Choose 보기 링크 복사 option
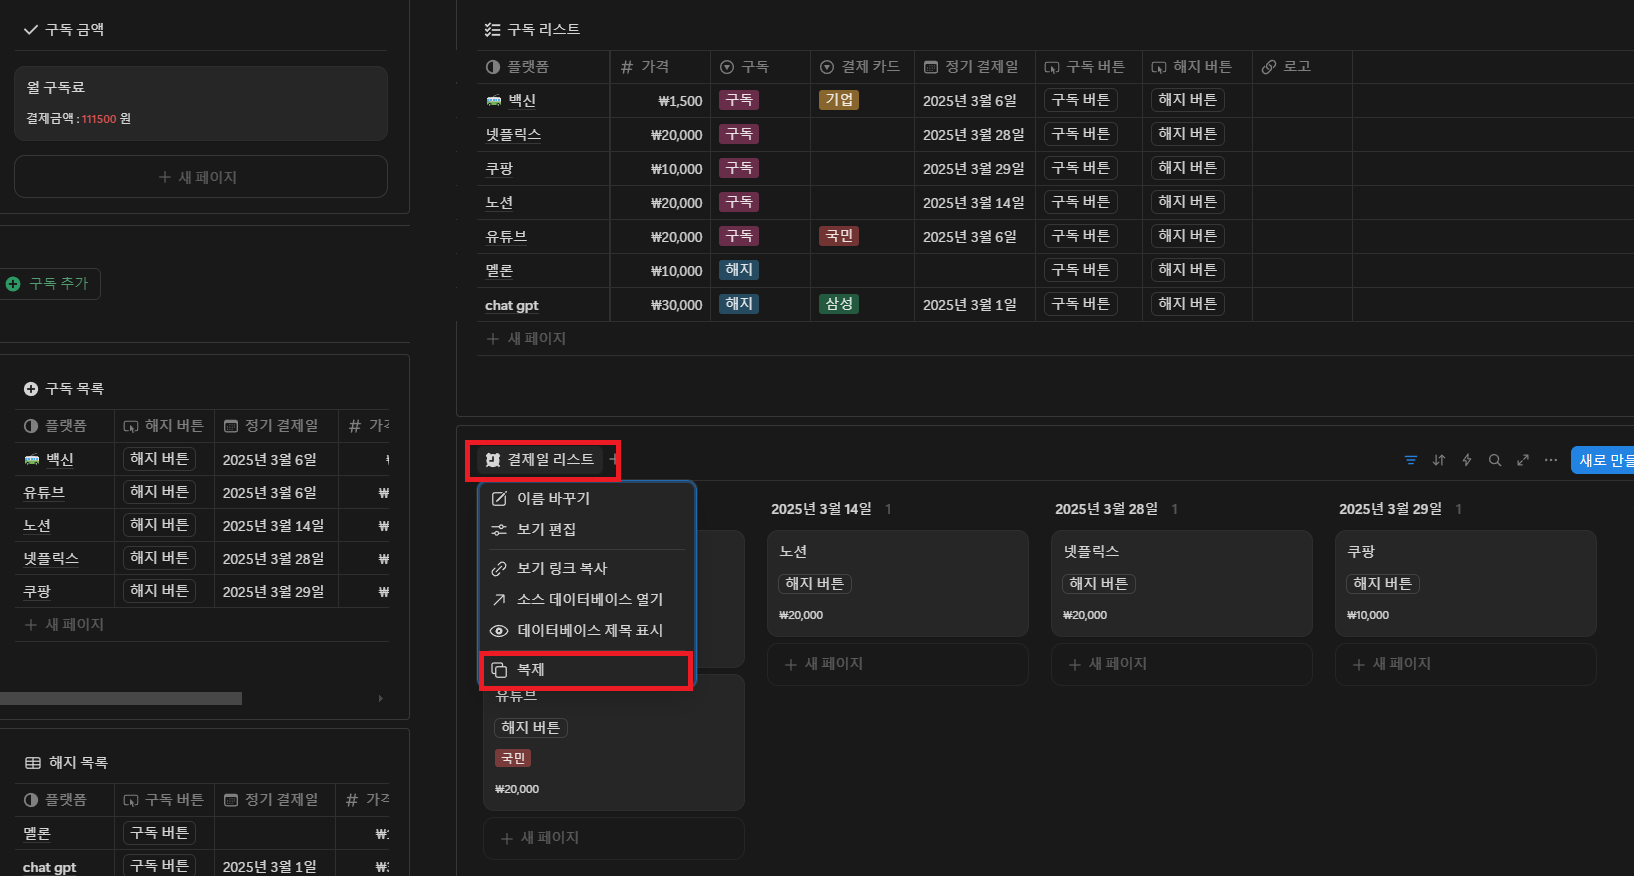1634x876 pixels. point(587,568)
